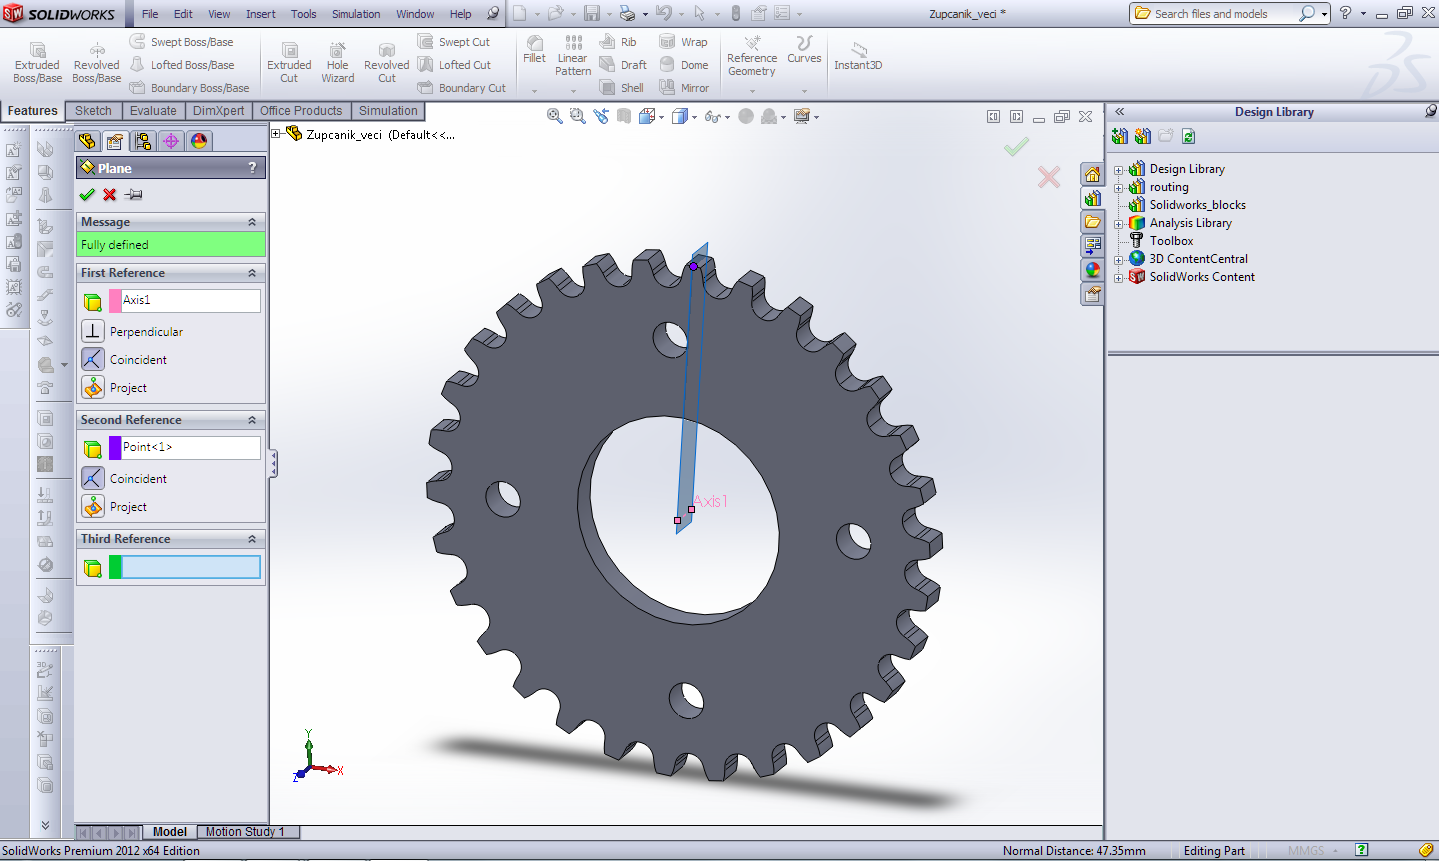1439x861 pixels.
Task: Expand the Design Library tree node
Action: coord(1119,170)
